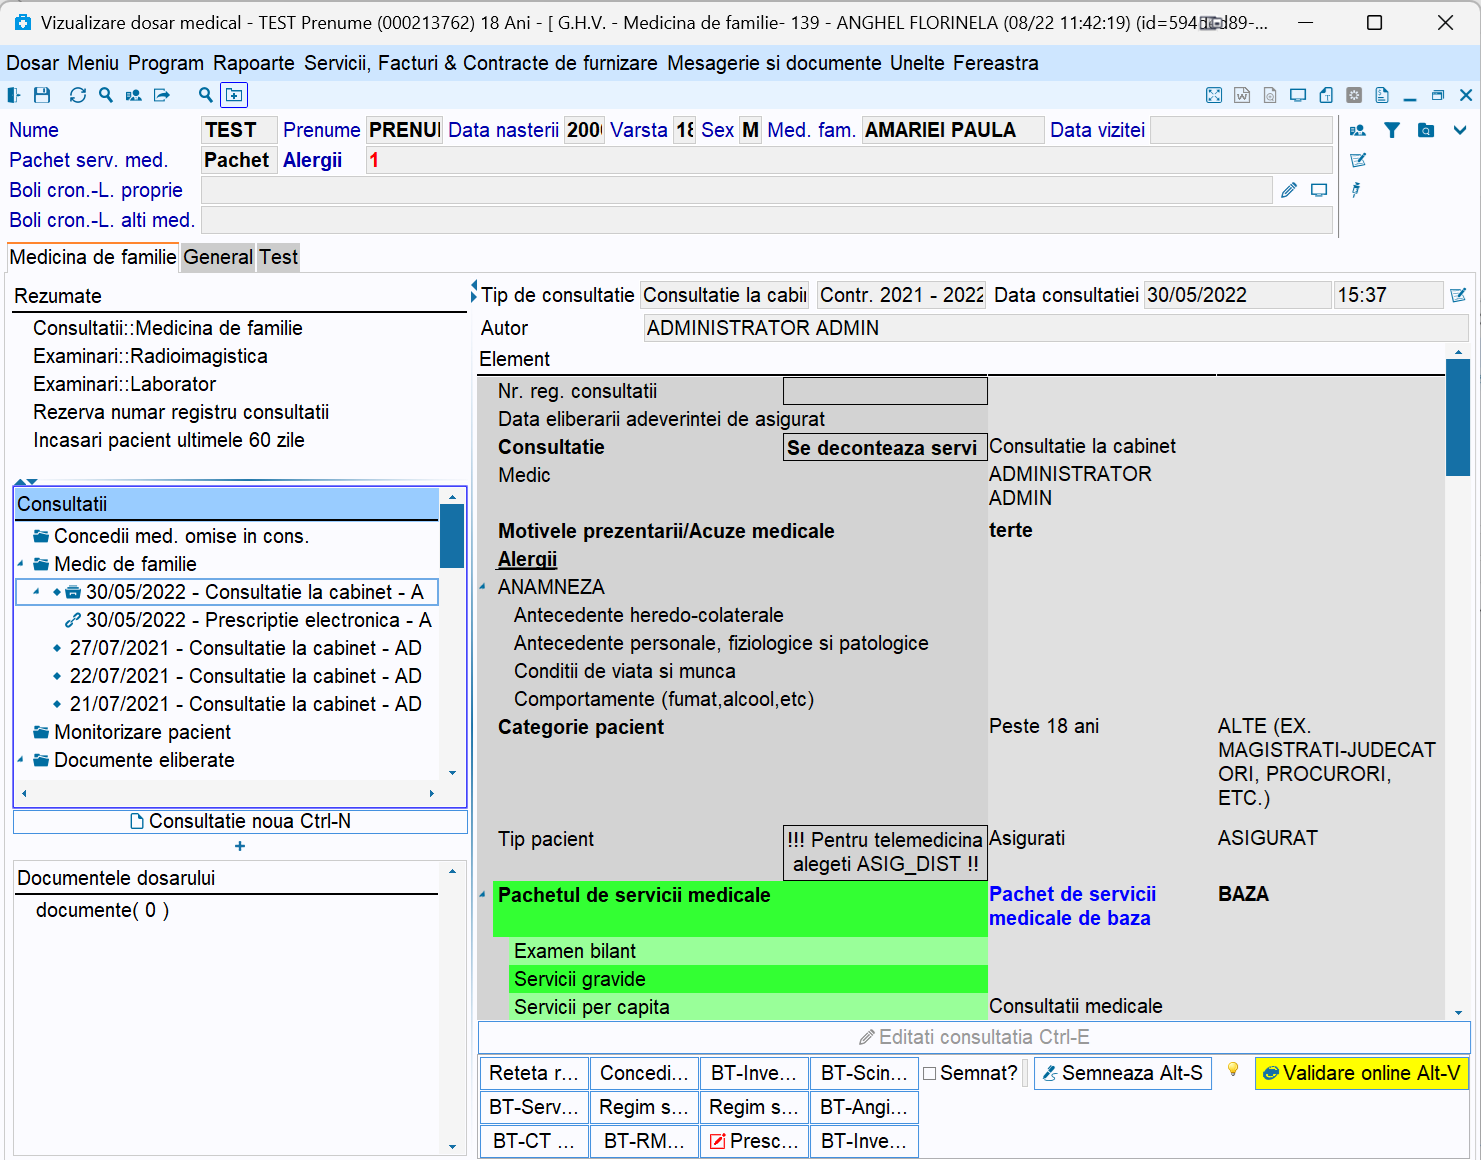Click the blue funnel filter icon
1481x1160 pixels.
point(1392,130)
